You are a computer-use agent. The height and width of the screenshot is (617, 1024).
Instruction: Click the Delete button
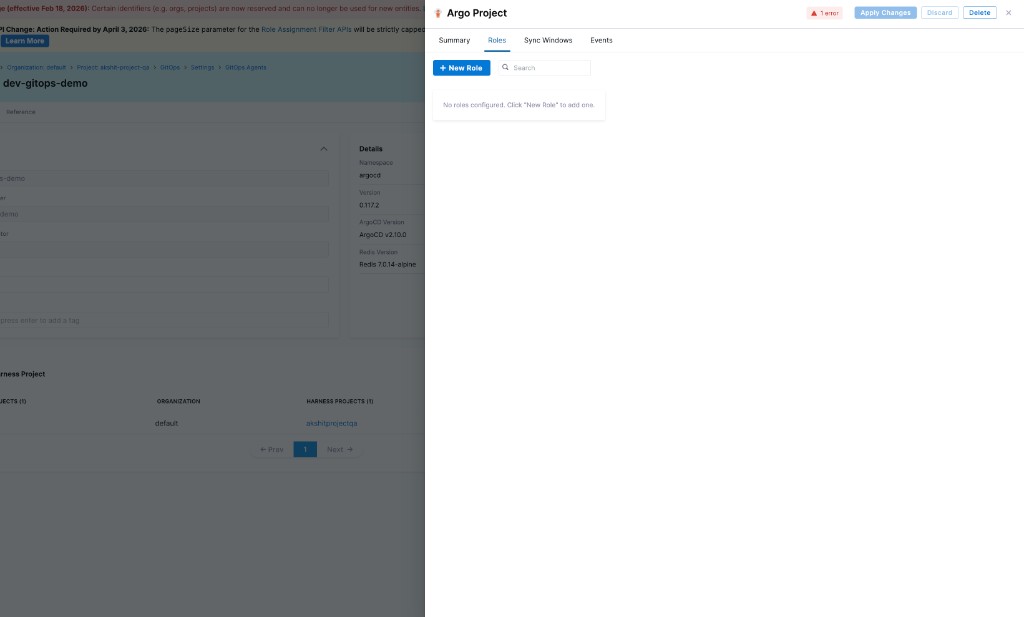coord(980,12)
